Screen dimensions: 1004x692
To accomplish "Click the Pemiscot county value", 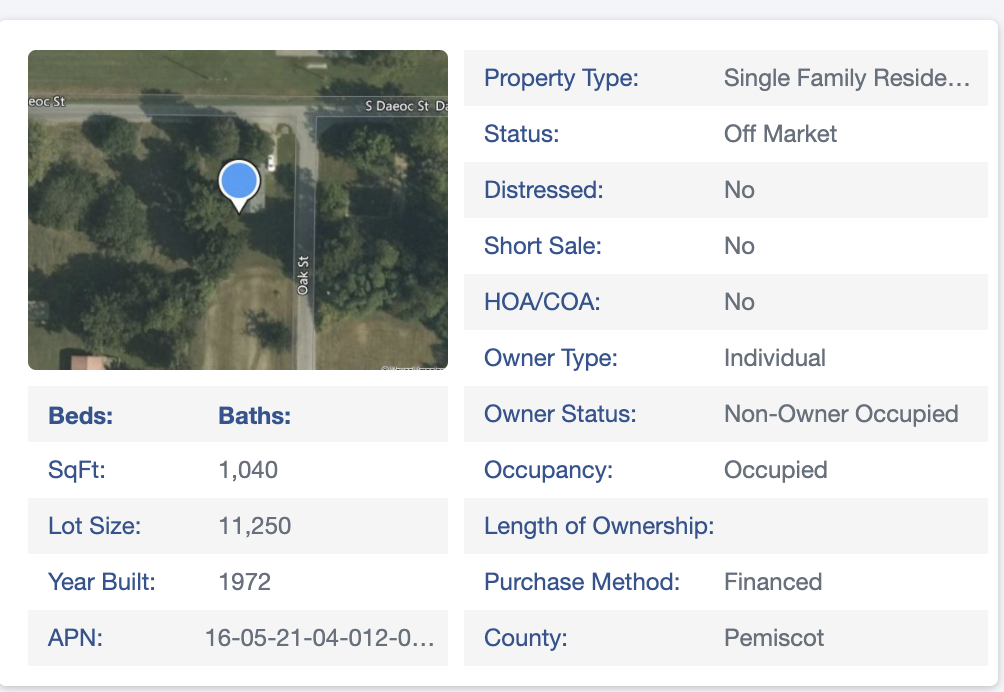I will click(773, 638).
